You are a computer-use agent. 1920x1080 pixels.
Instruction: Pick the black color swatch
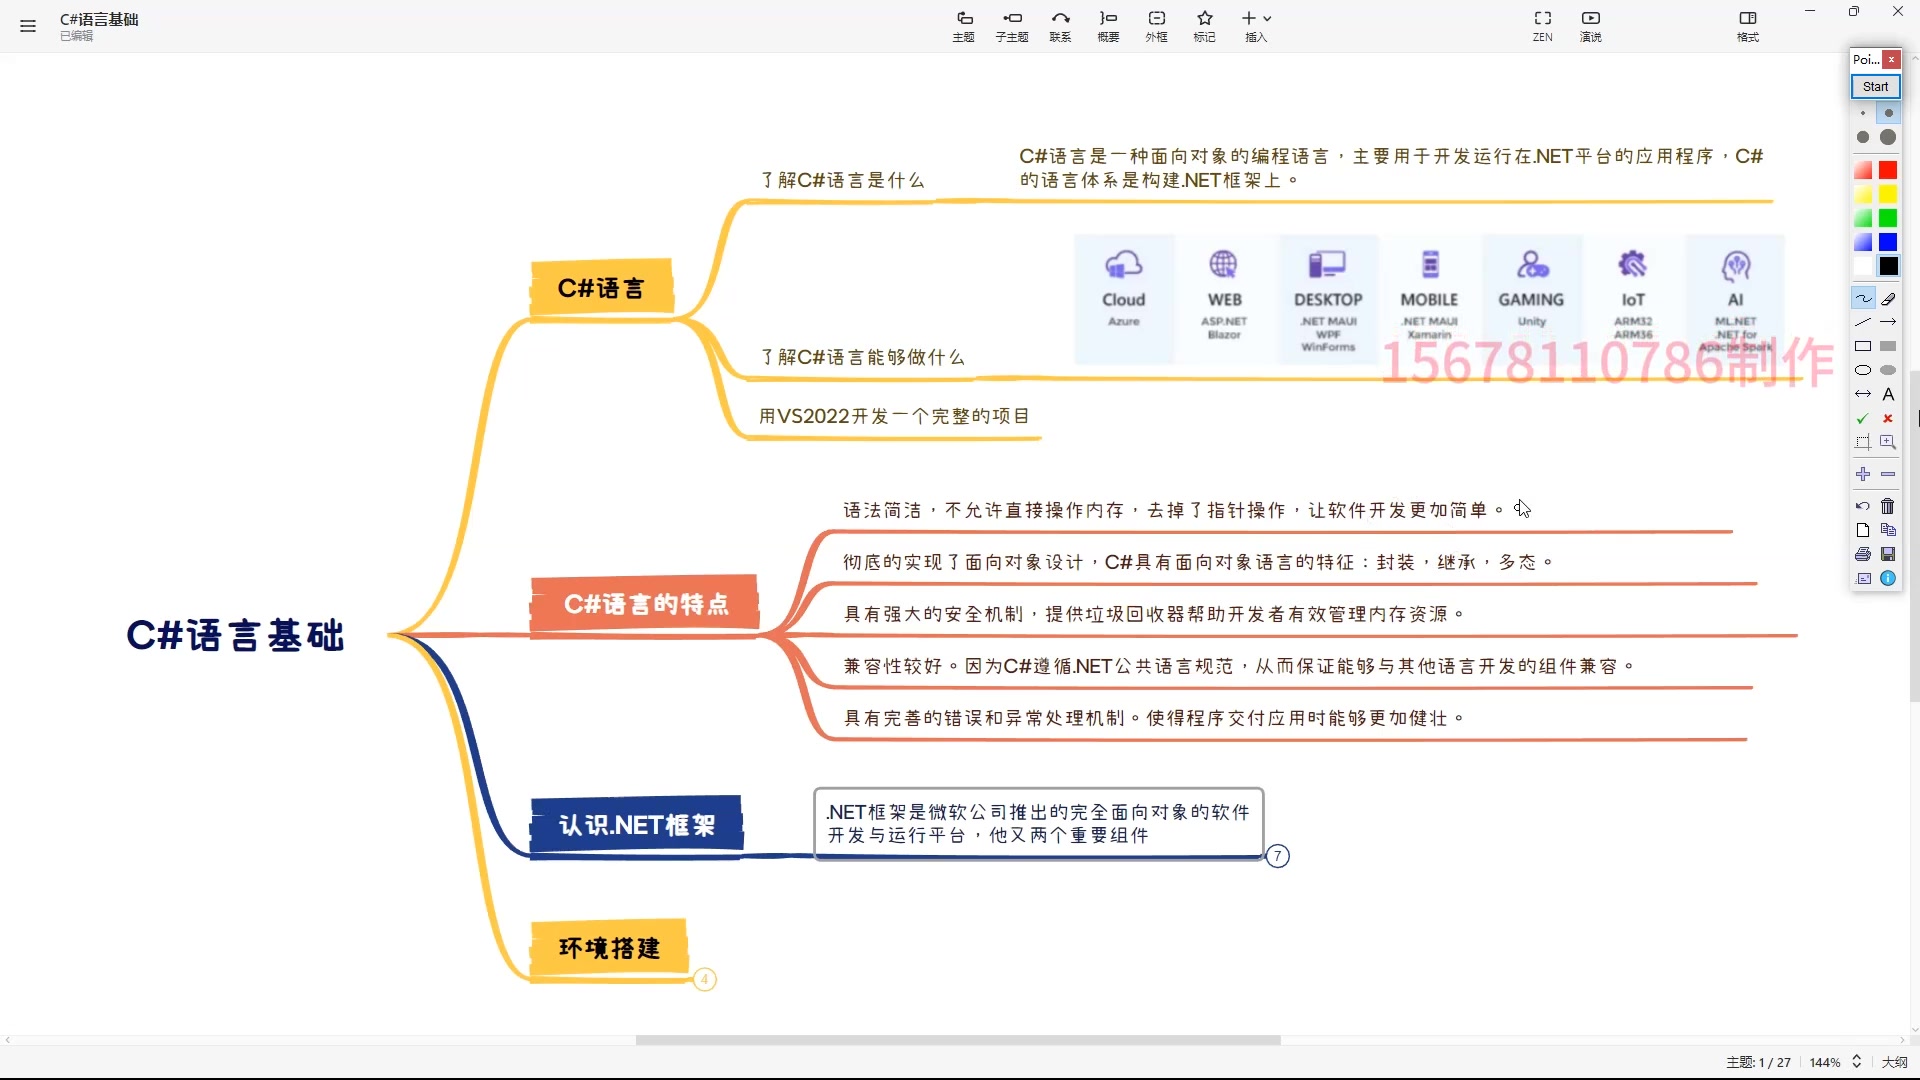pos(1888,266)
